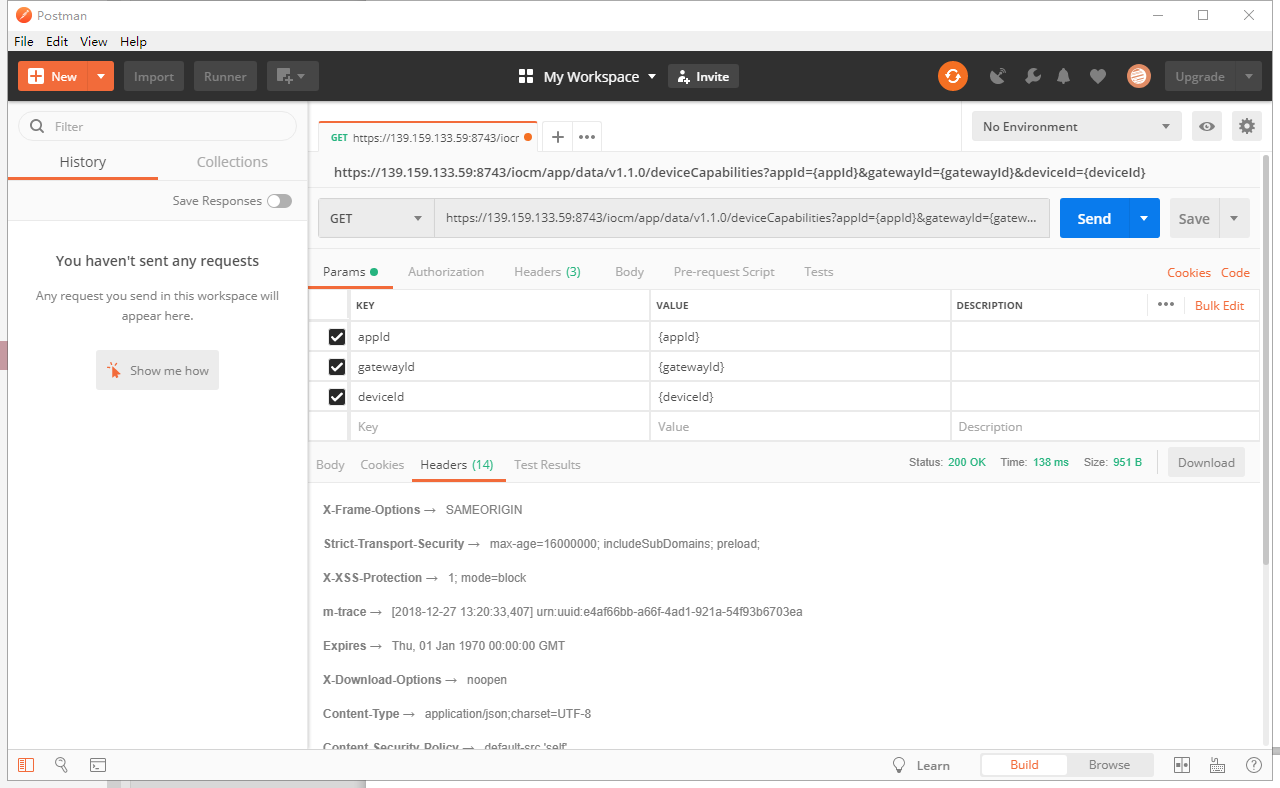Uncheck the deviceId parameter checkbox
The width and height of the screenshot is (1280, 788).
pyautogui.click(x=337, y=397)
